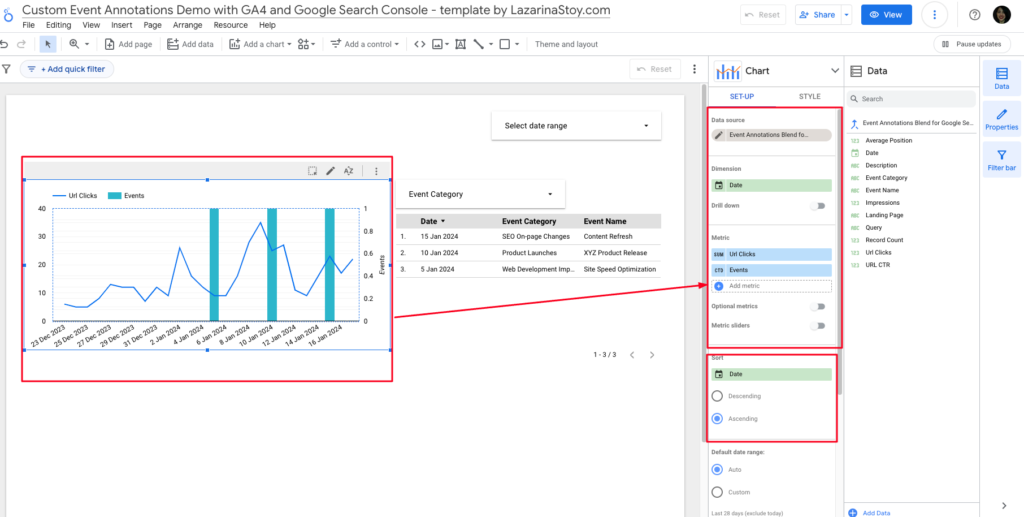This screenshot has width=1024, height=517.
Task: Open the shape type dropdown arrow
Action: click(x=517, y=44)
